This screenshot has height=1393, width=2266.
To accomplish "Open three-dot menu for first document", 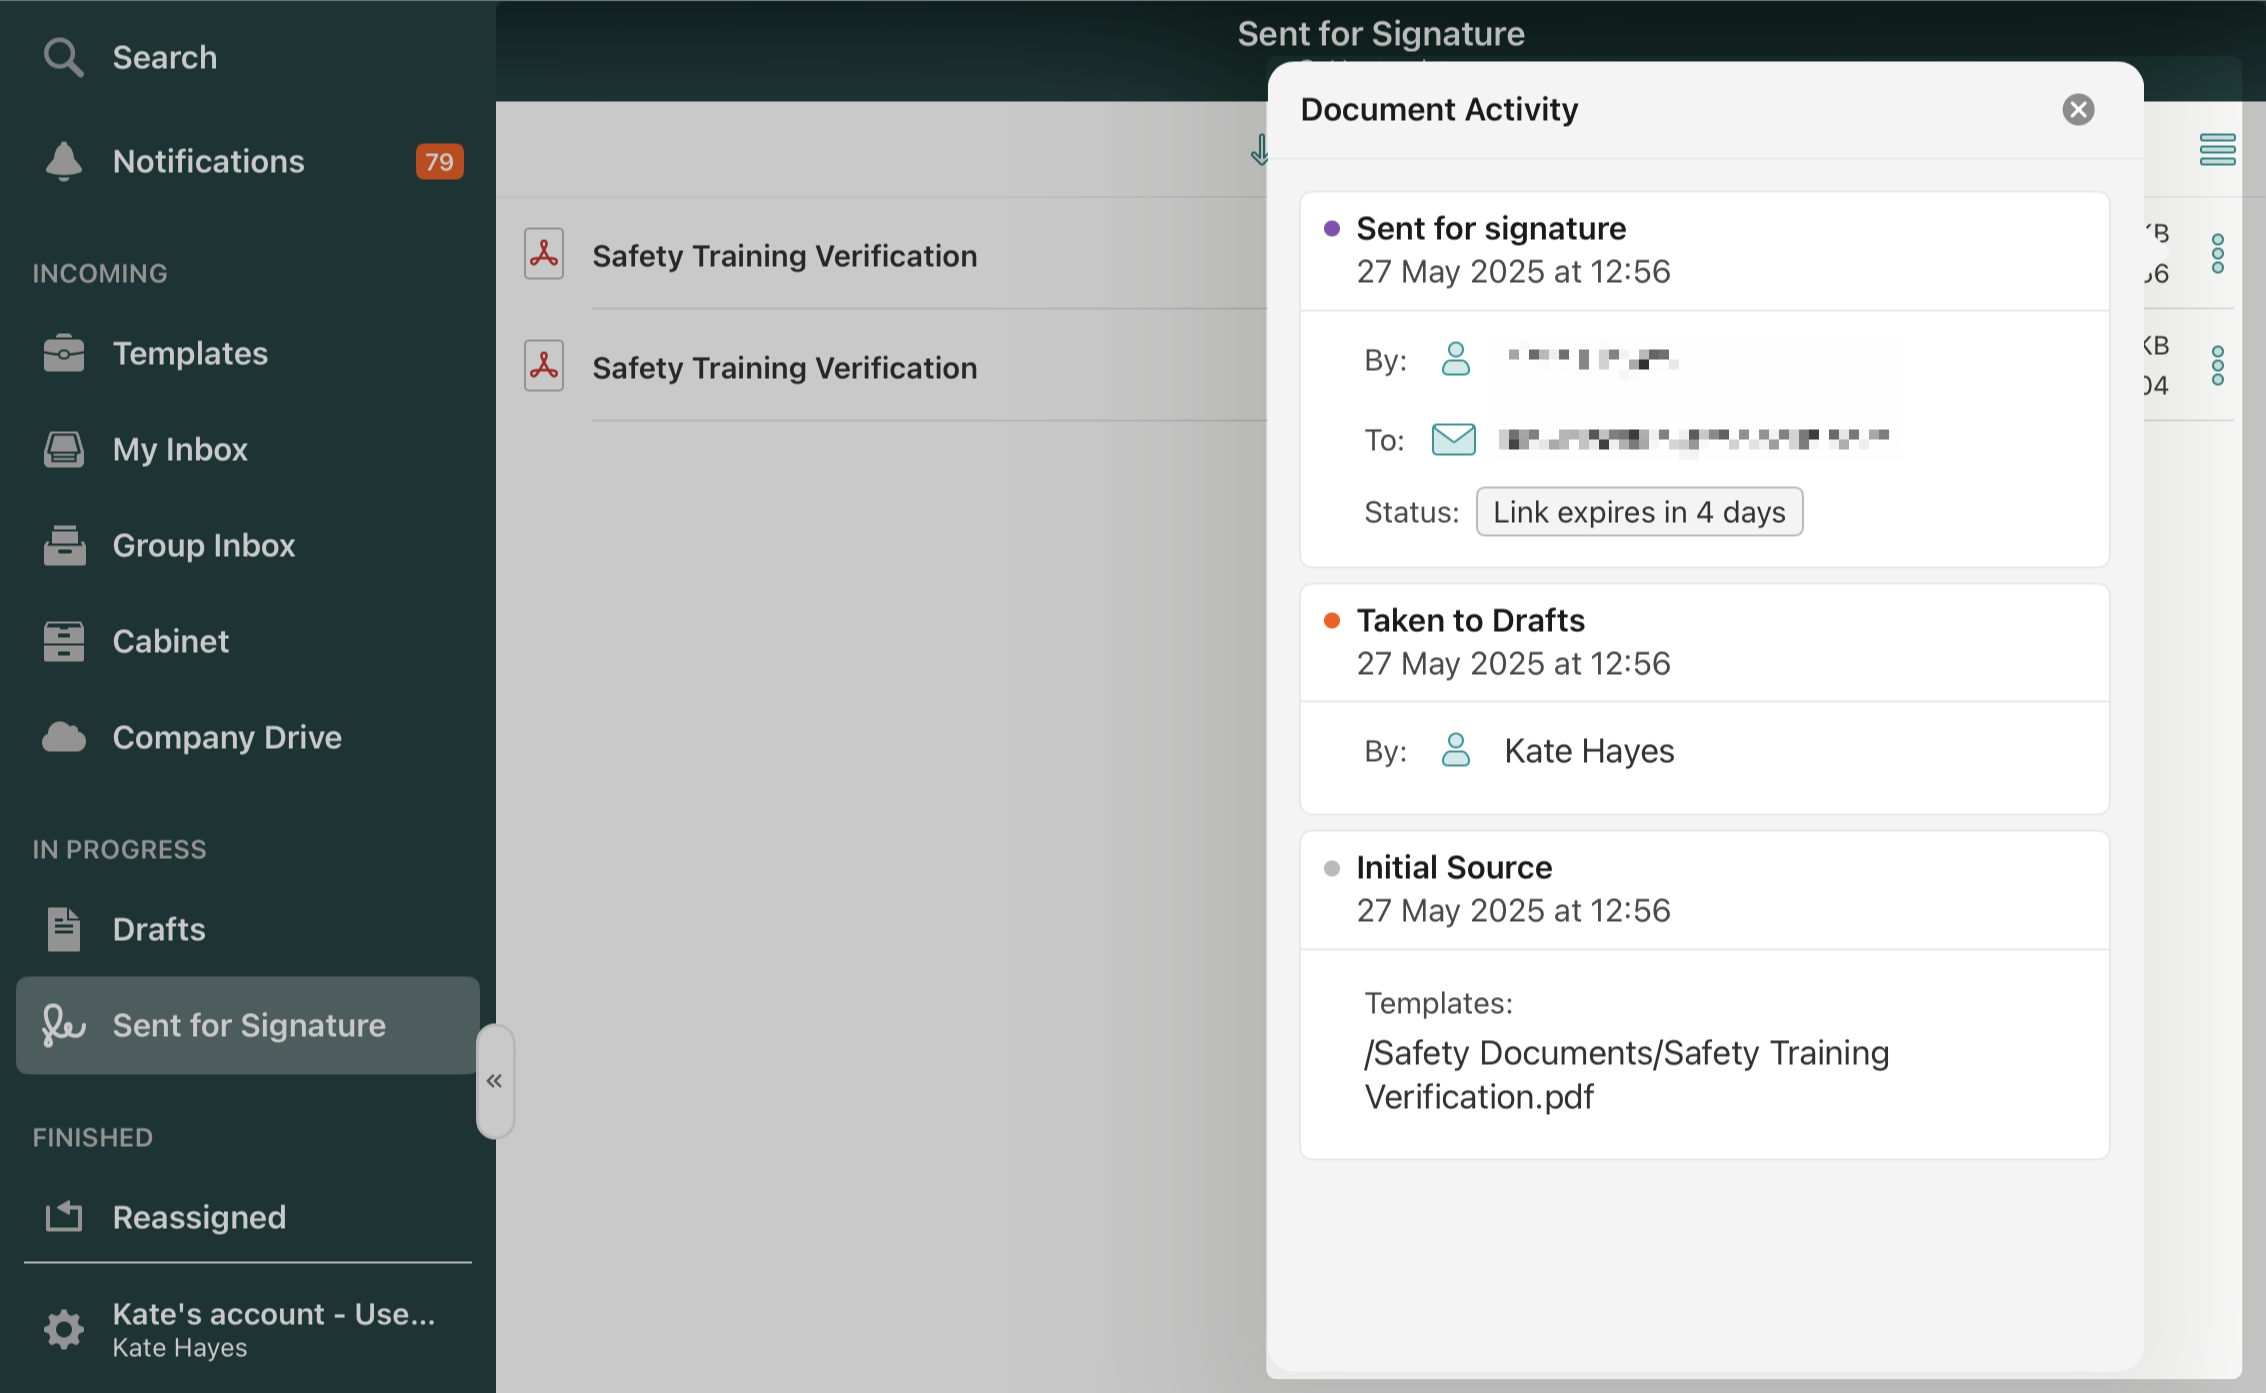I will click(2217, 254).
